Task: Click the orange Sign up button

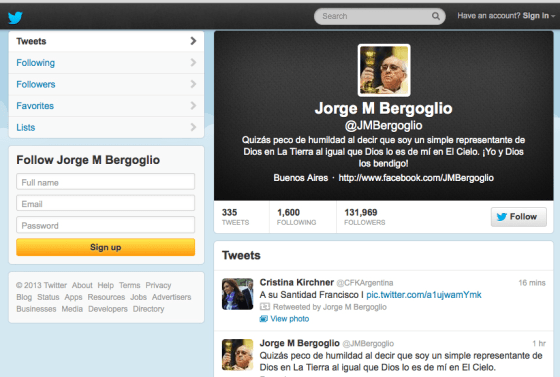Action: pos(105,247)
